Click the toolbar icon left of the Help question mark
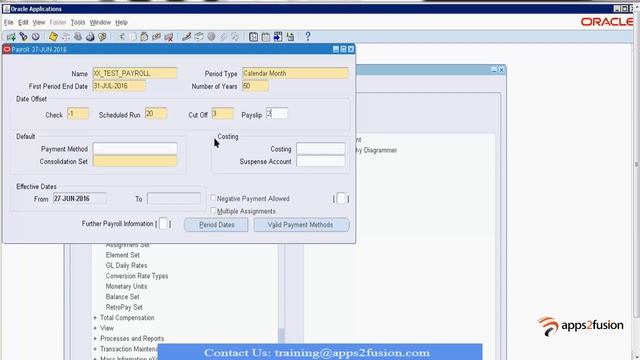Image resolution: width=640 pixels, height=360 pixels. [x=290, y=37]
